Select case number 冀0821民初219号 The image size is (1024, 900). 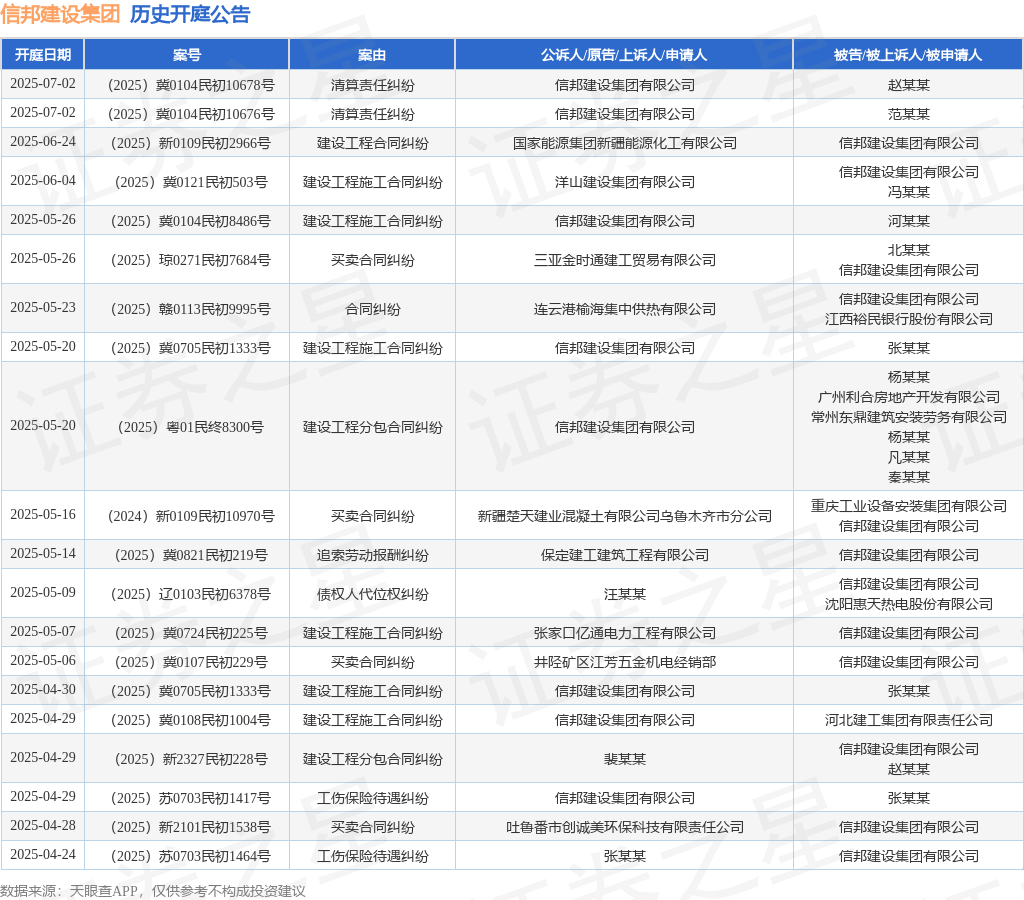(x=191, y=555)
